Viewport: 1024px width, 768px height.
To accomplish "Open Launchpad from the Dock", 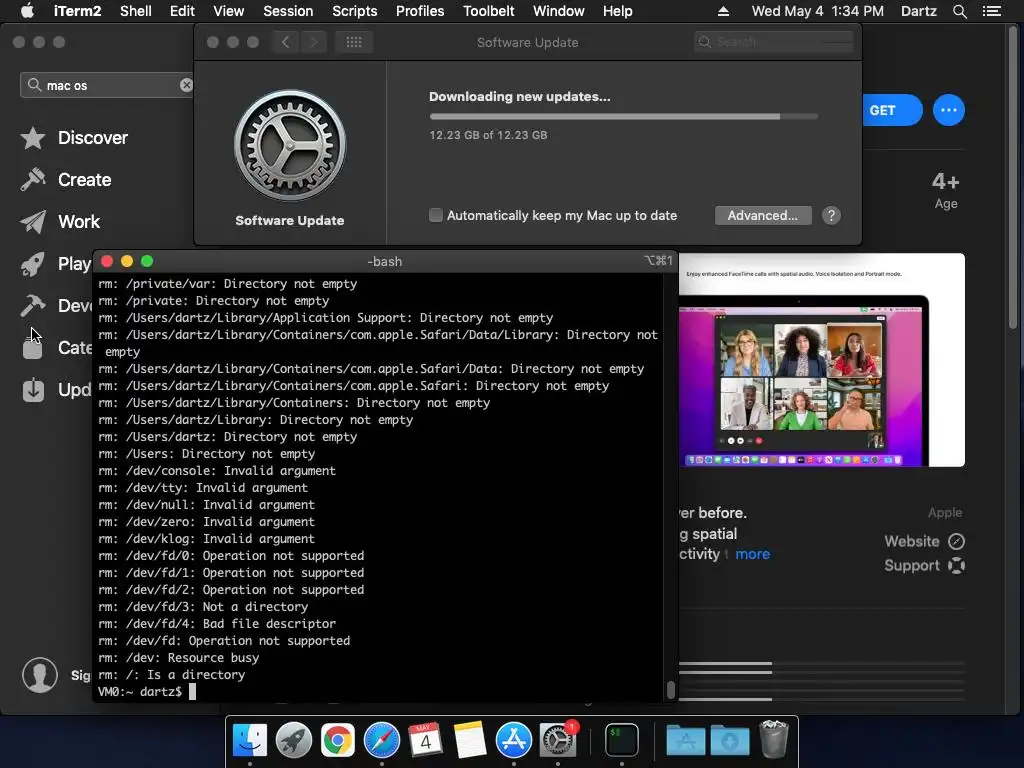I will (x=293, y=740).
